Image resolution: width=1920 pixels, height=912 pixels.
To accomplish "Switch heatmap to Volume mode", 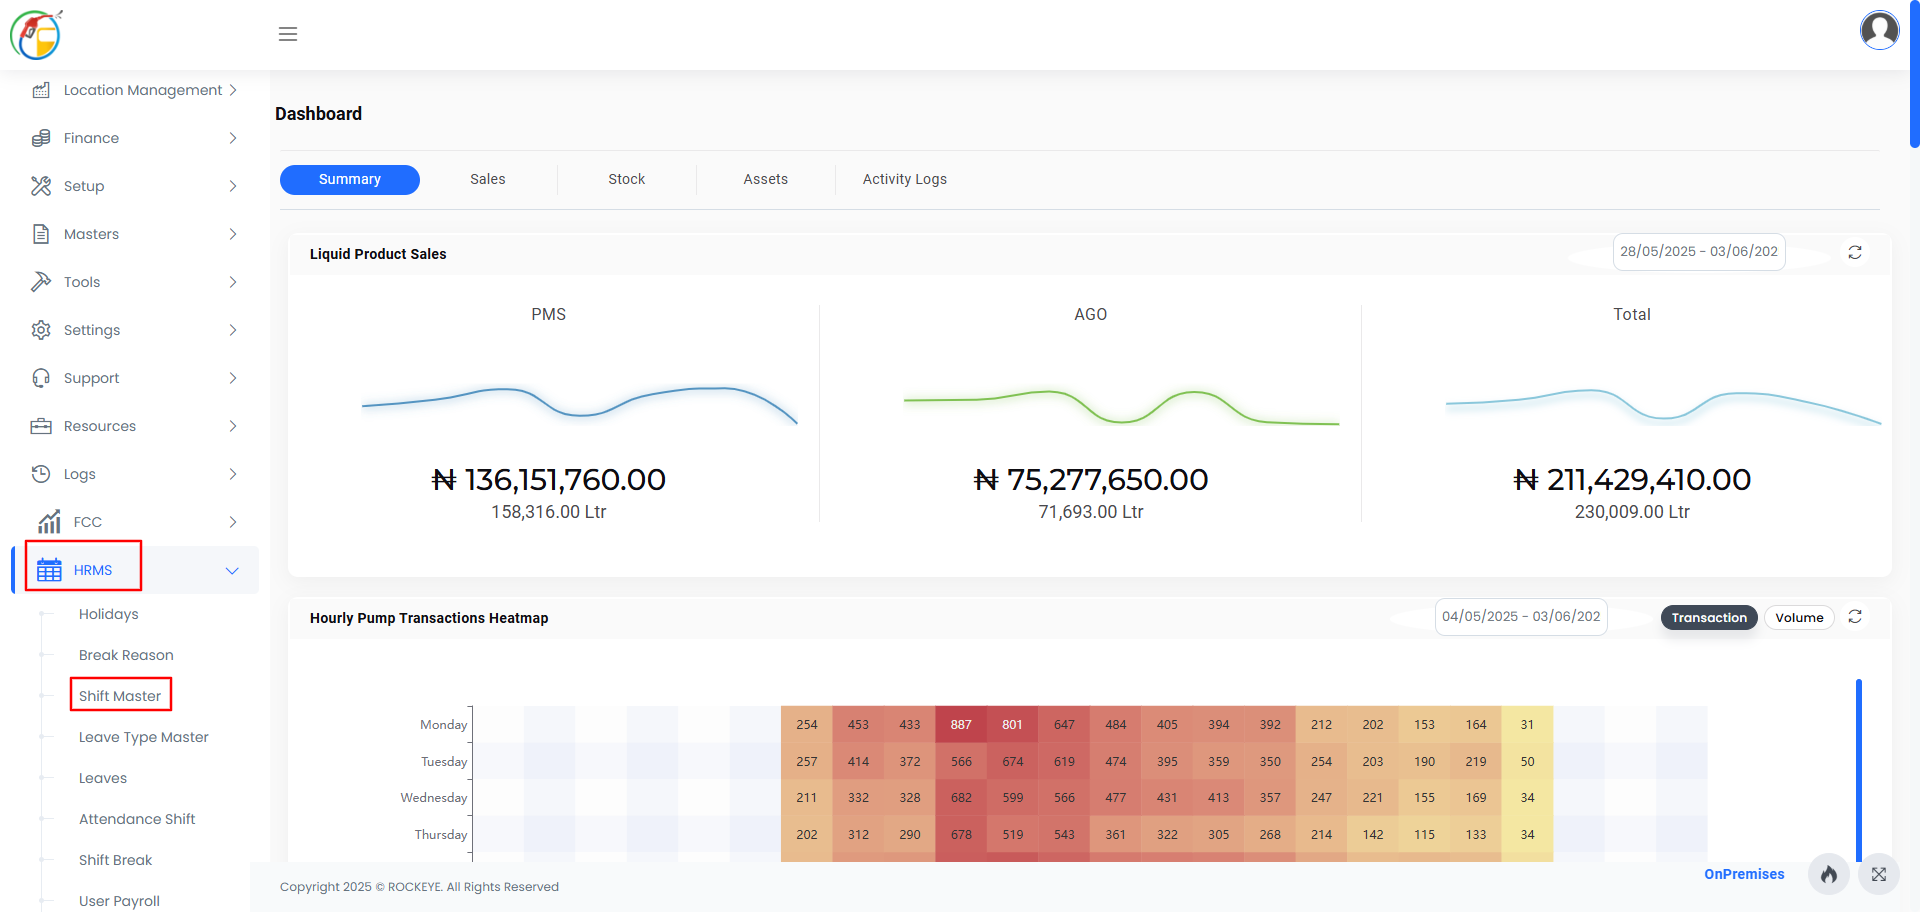I will [x=1799, y=618].
